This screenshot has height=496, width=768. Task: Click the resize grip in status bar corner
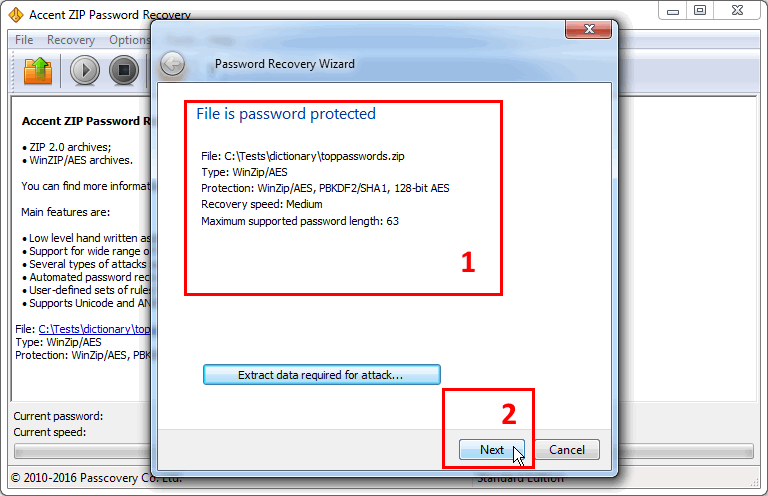[x=755, y=482]
